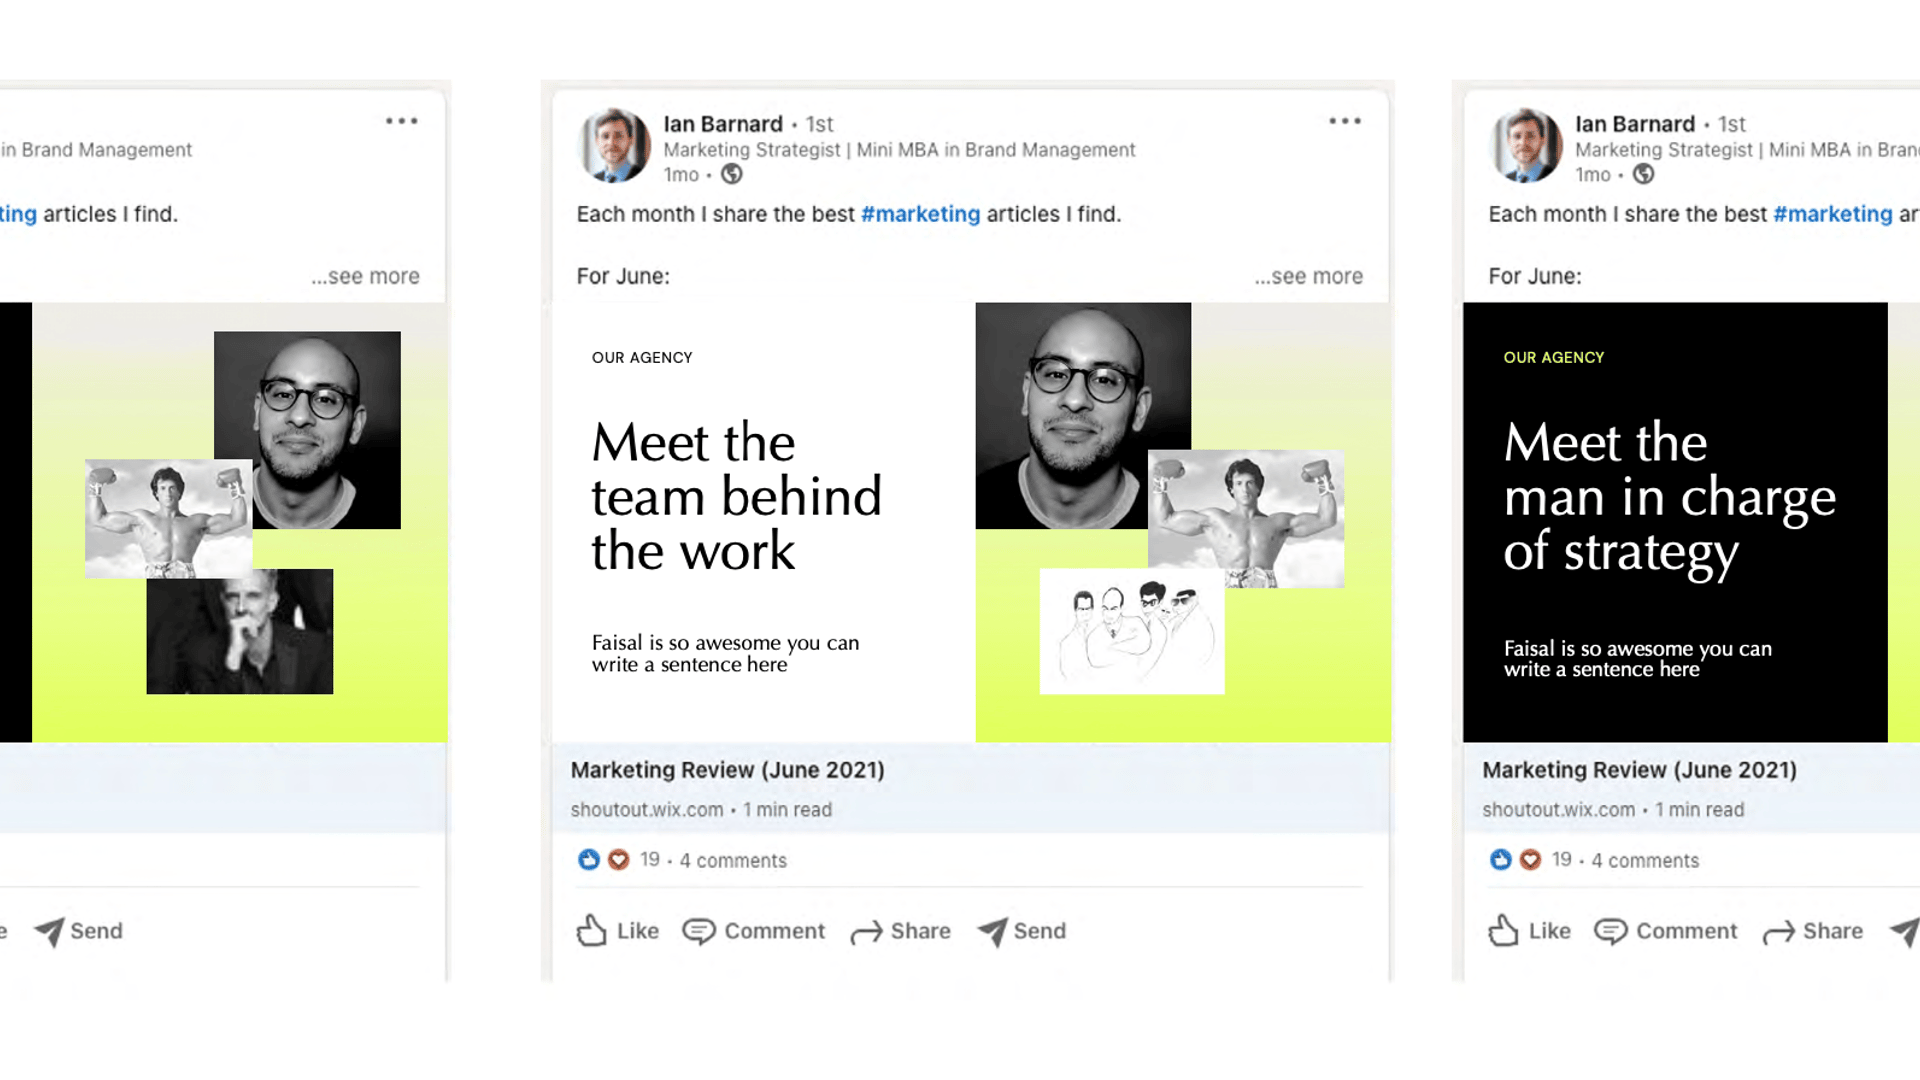Open #marketing hashtag in right post

1832,214
